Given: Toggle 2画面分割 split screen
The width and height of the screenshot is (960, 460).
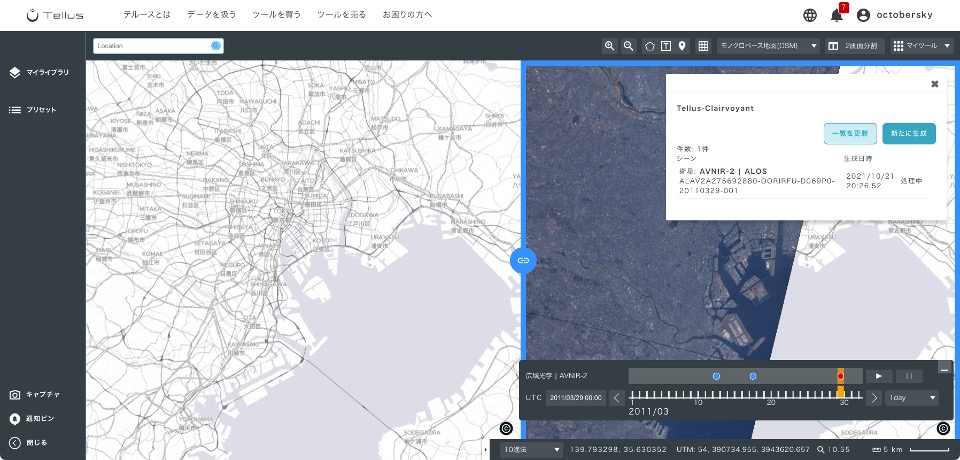Looking at the screenshot, I should (x=855, y=46).
